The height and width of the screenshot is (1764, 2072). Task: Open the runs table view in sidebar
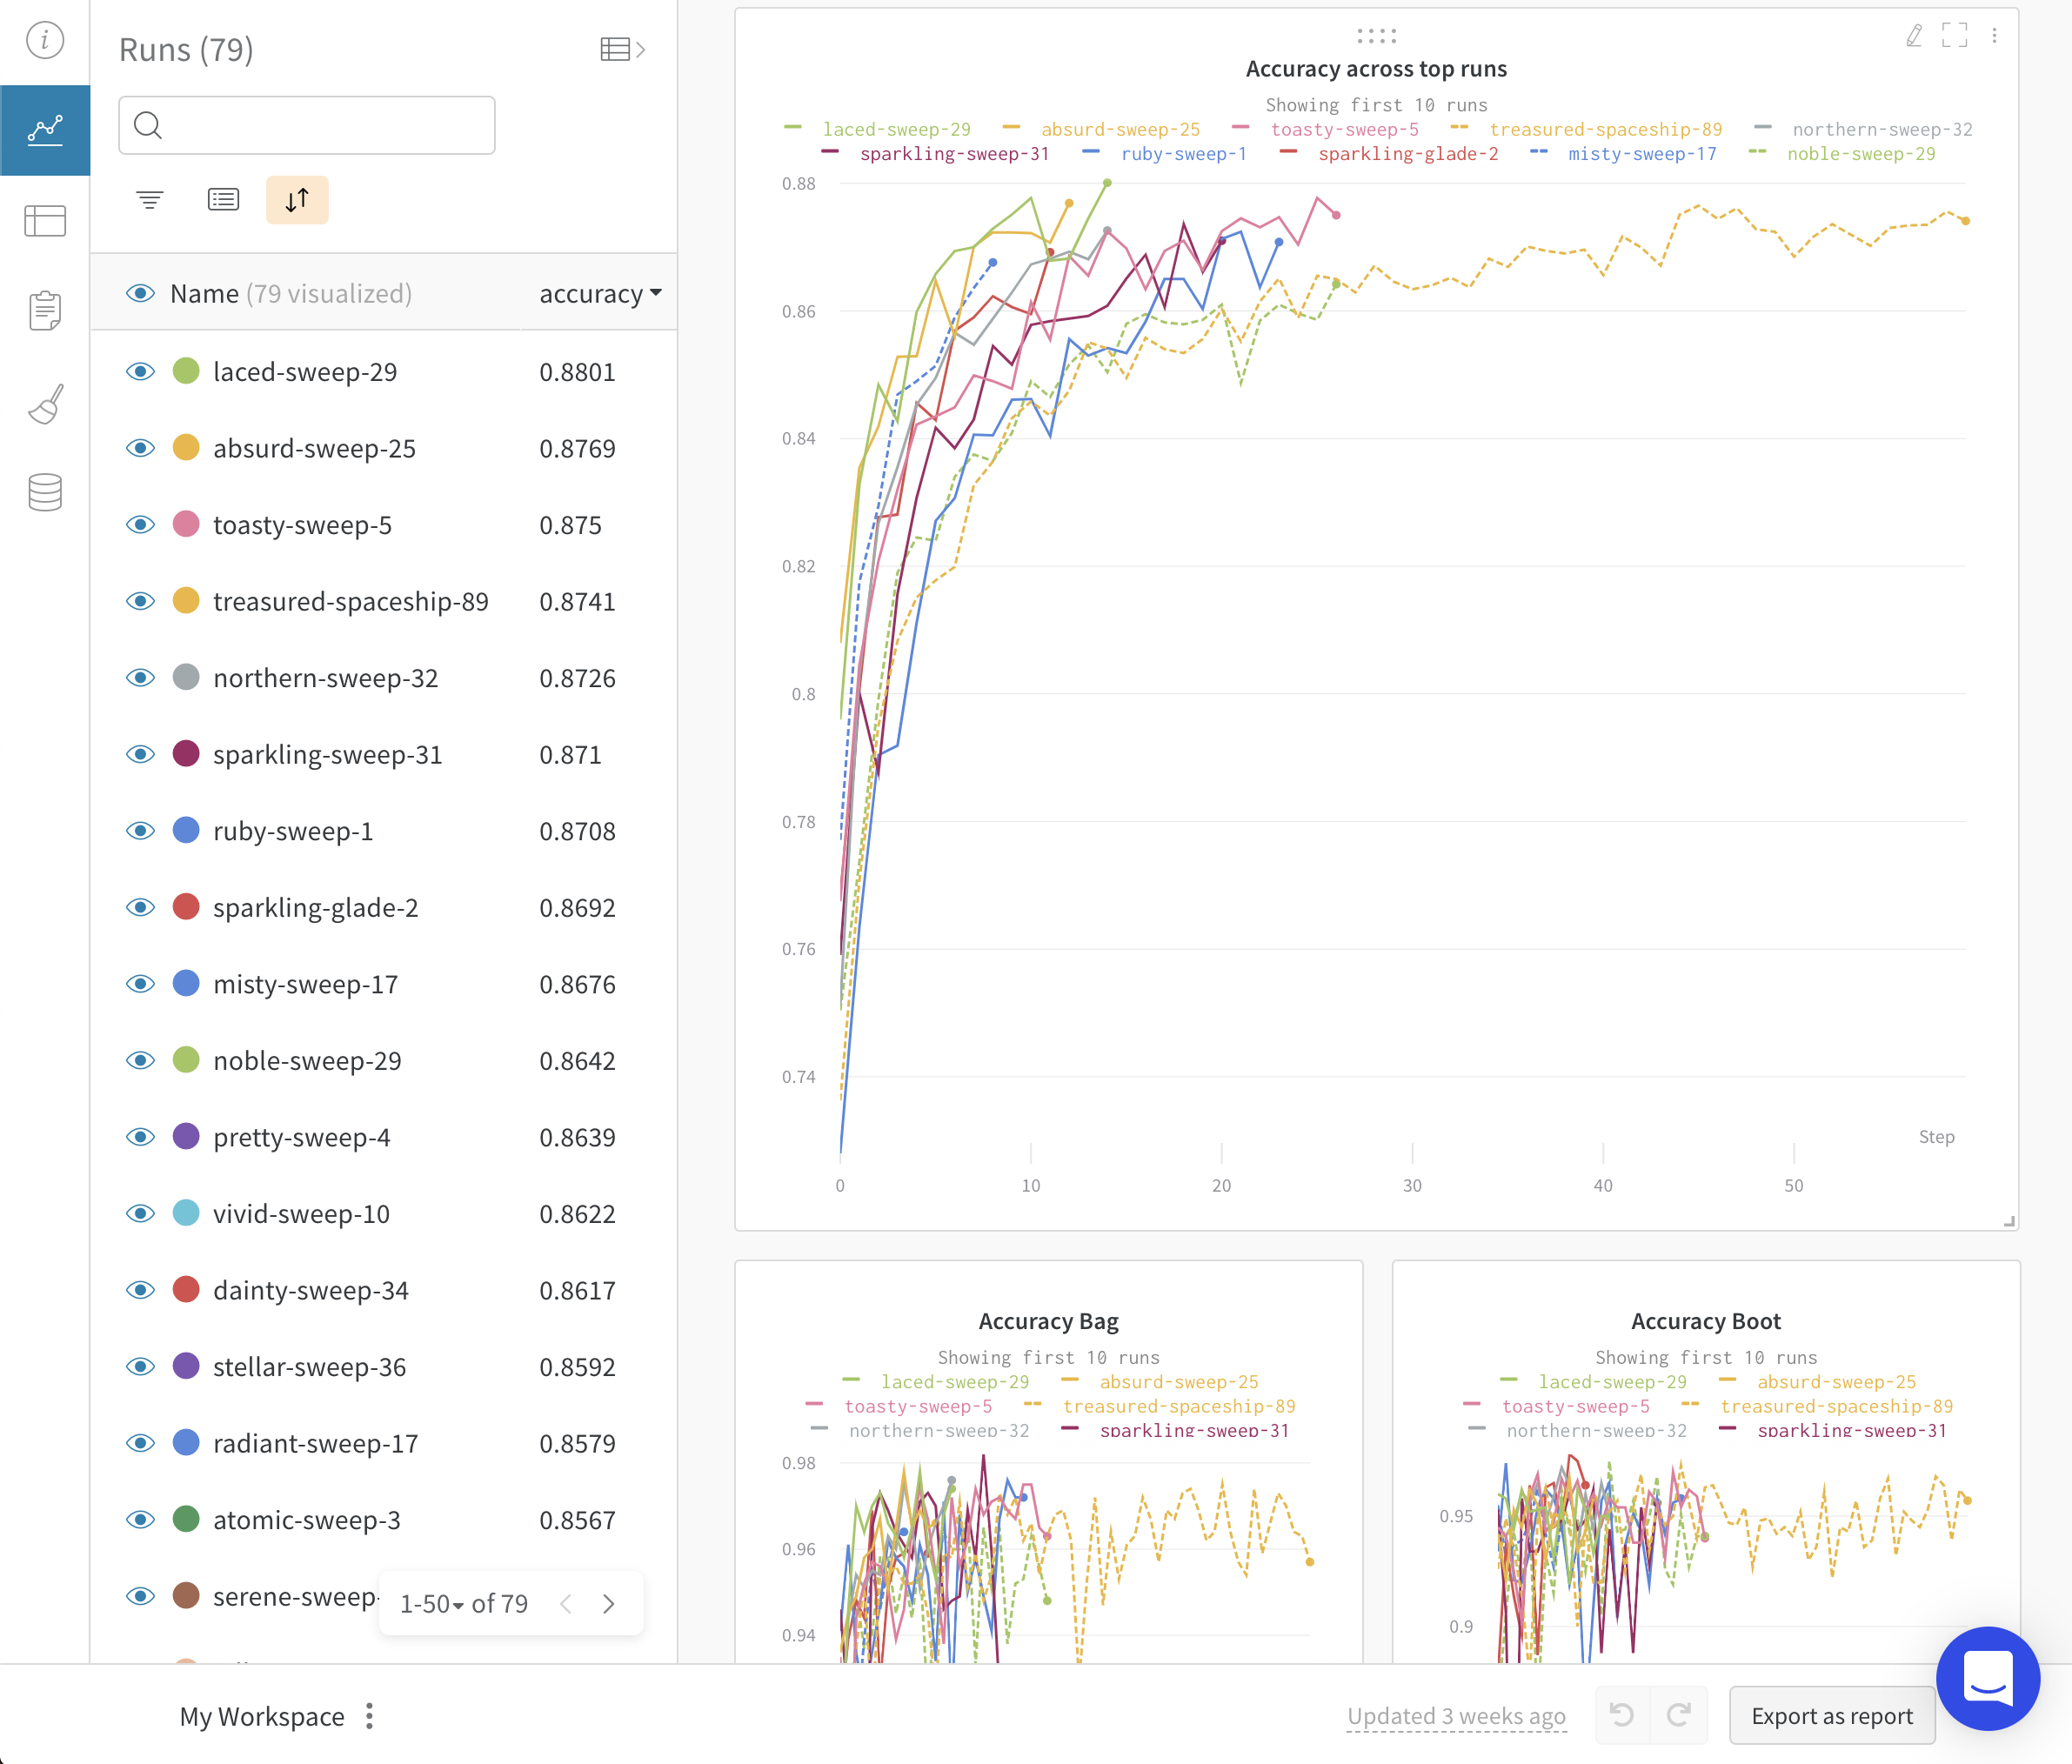(x=45, y=220)
